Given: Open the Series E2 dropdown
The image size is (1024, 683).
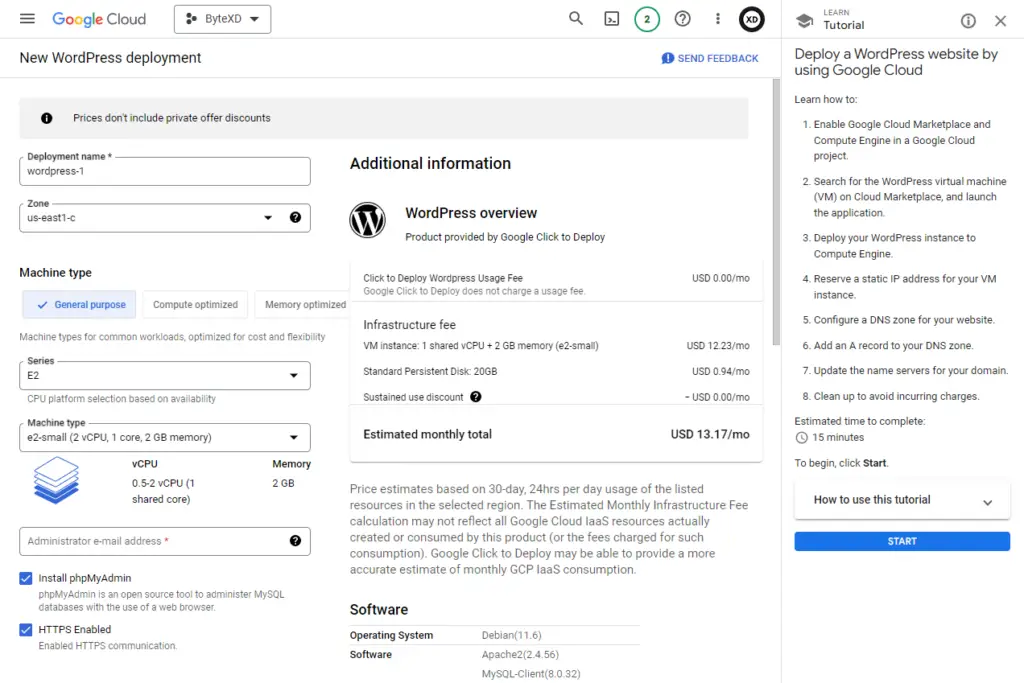Looking at the screenshot, I should [165, 375].
